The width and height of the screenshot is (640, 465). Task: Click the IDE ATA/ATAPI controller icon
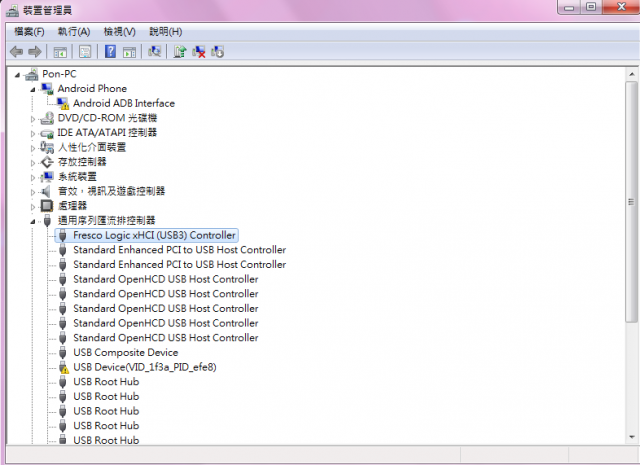47,133
